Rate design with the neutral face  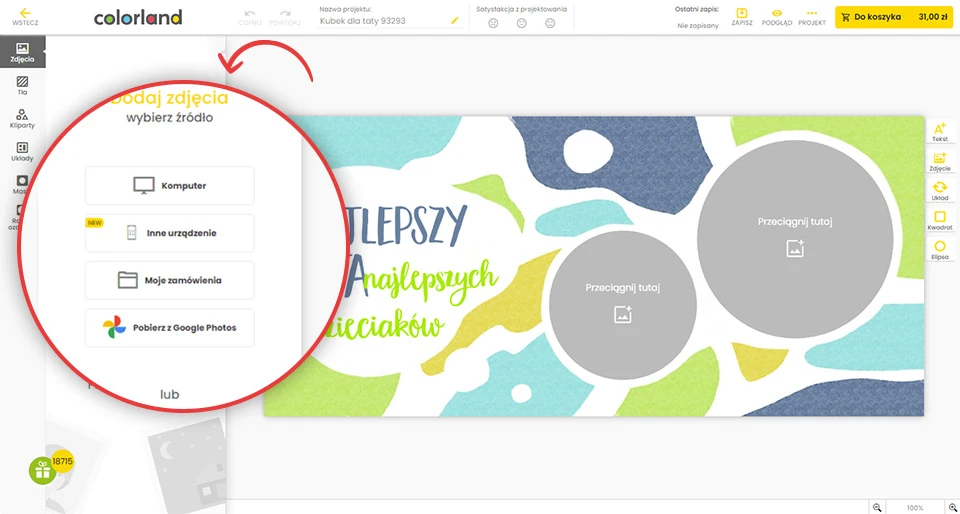click(521, 23)
